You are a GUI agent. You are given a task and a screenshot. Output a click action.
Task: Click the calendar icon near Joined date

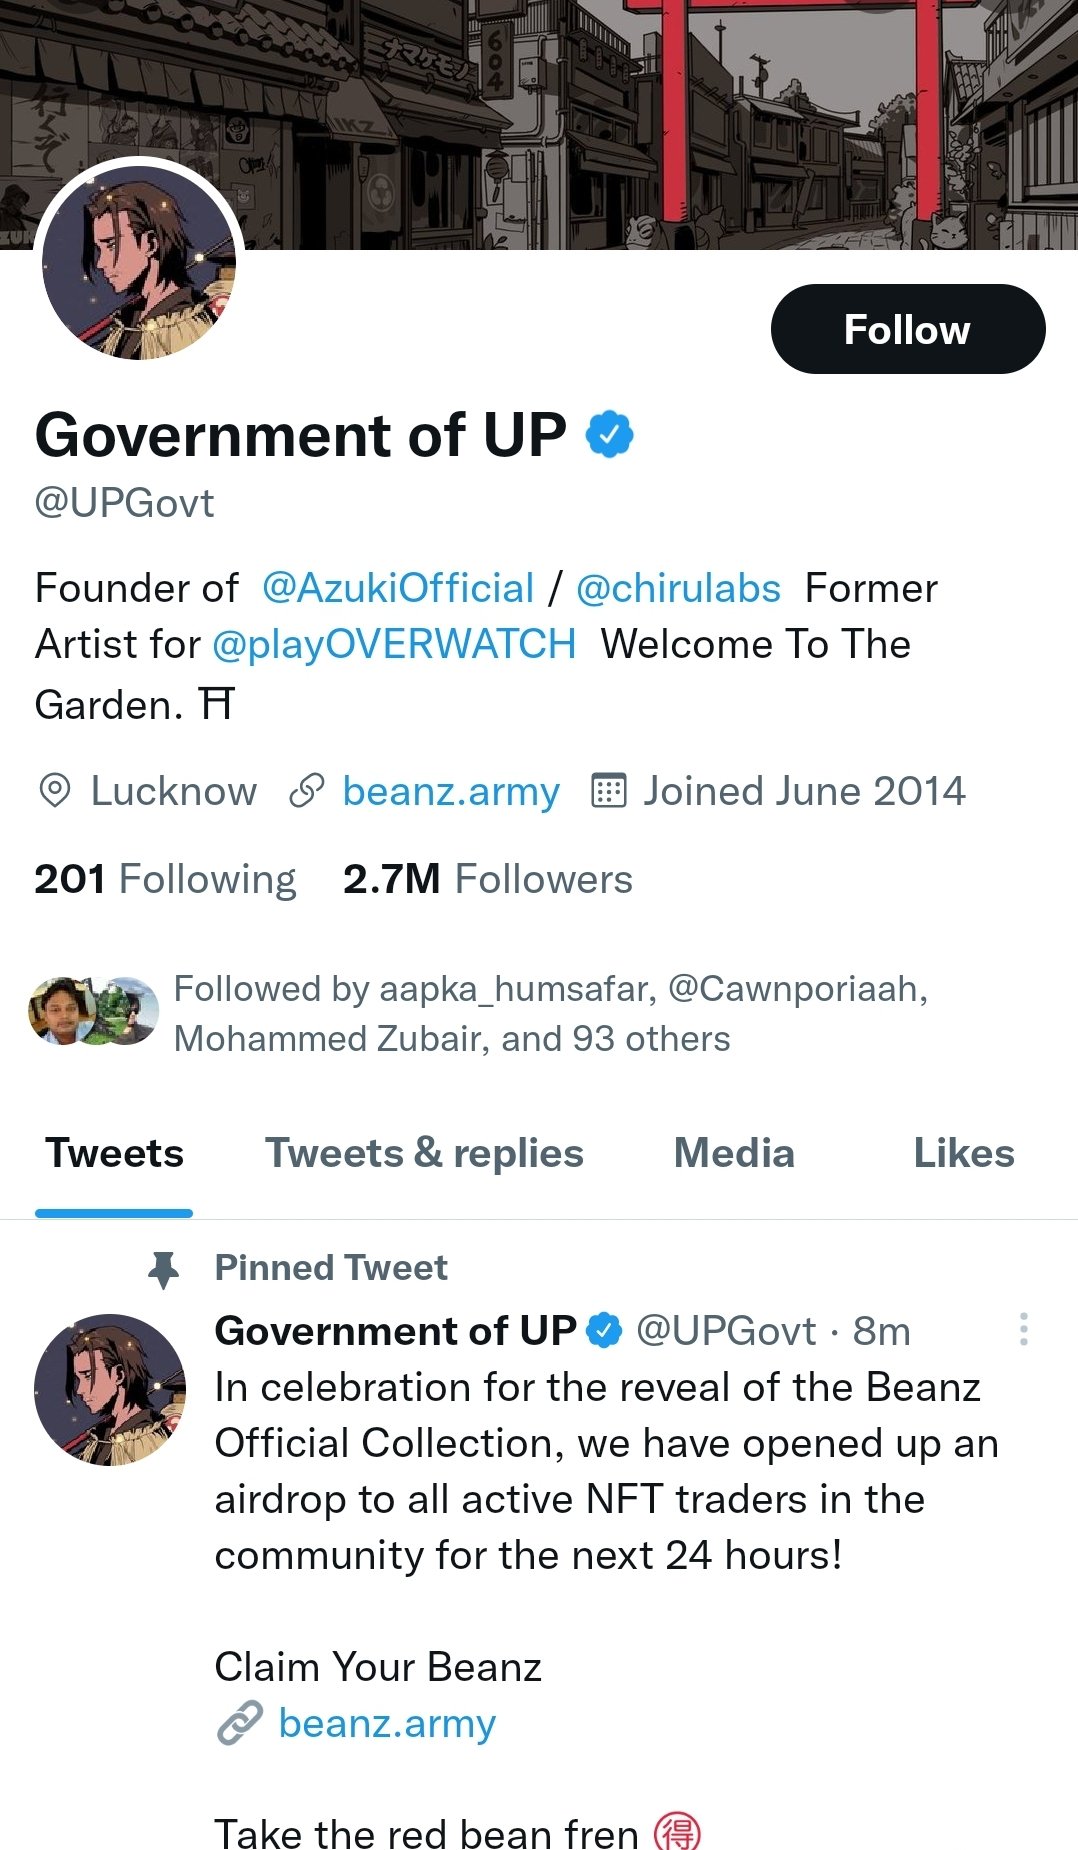[x=608, y=791]
